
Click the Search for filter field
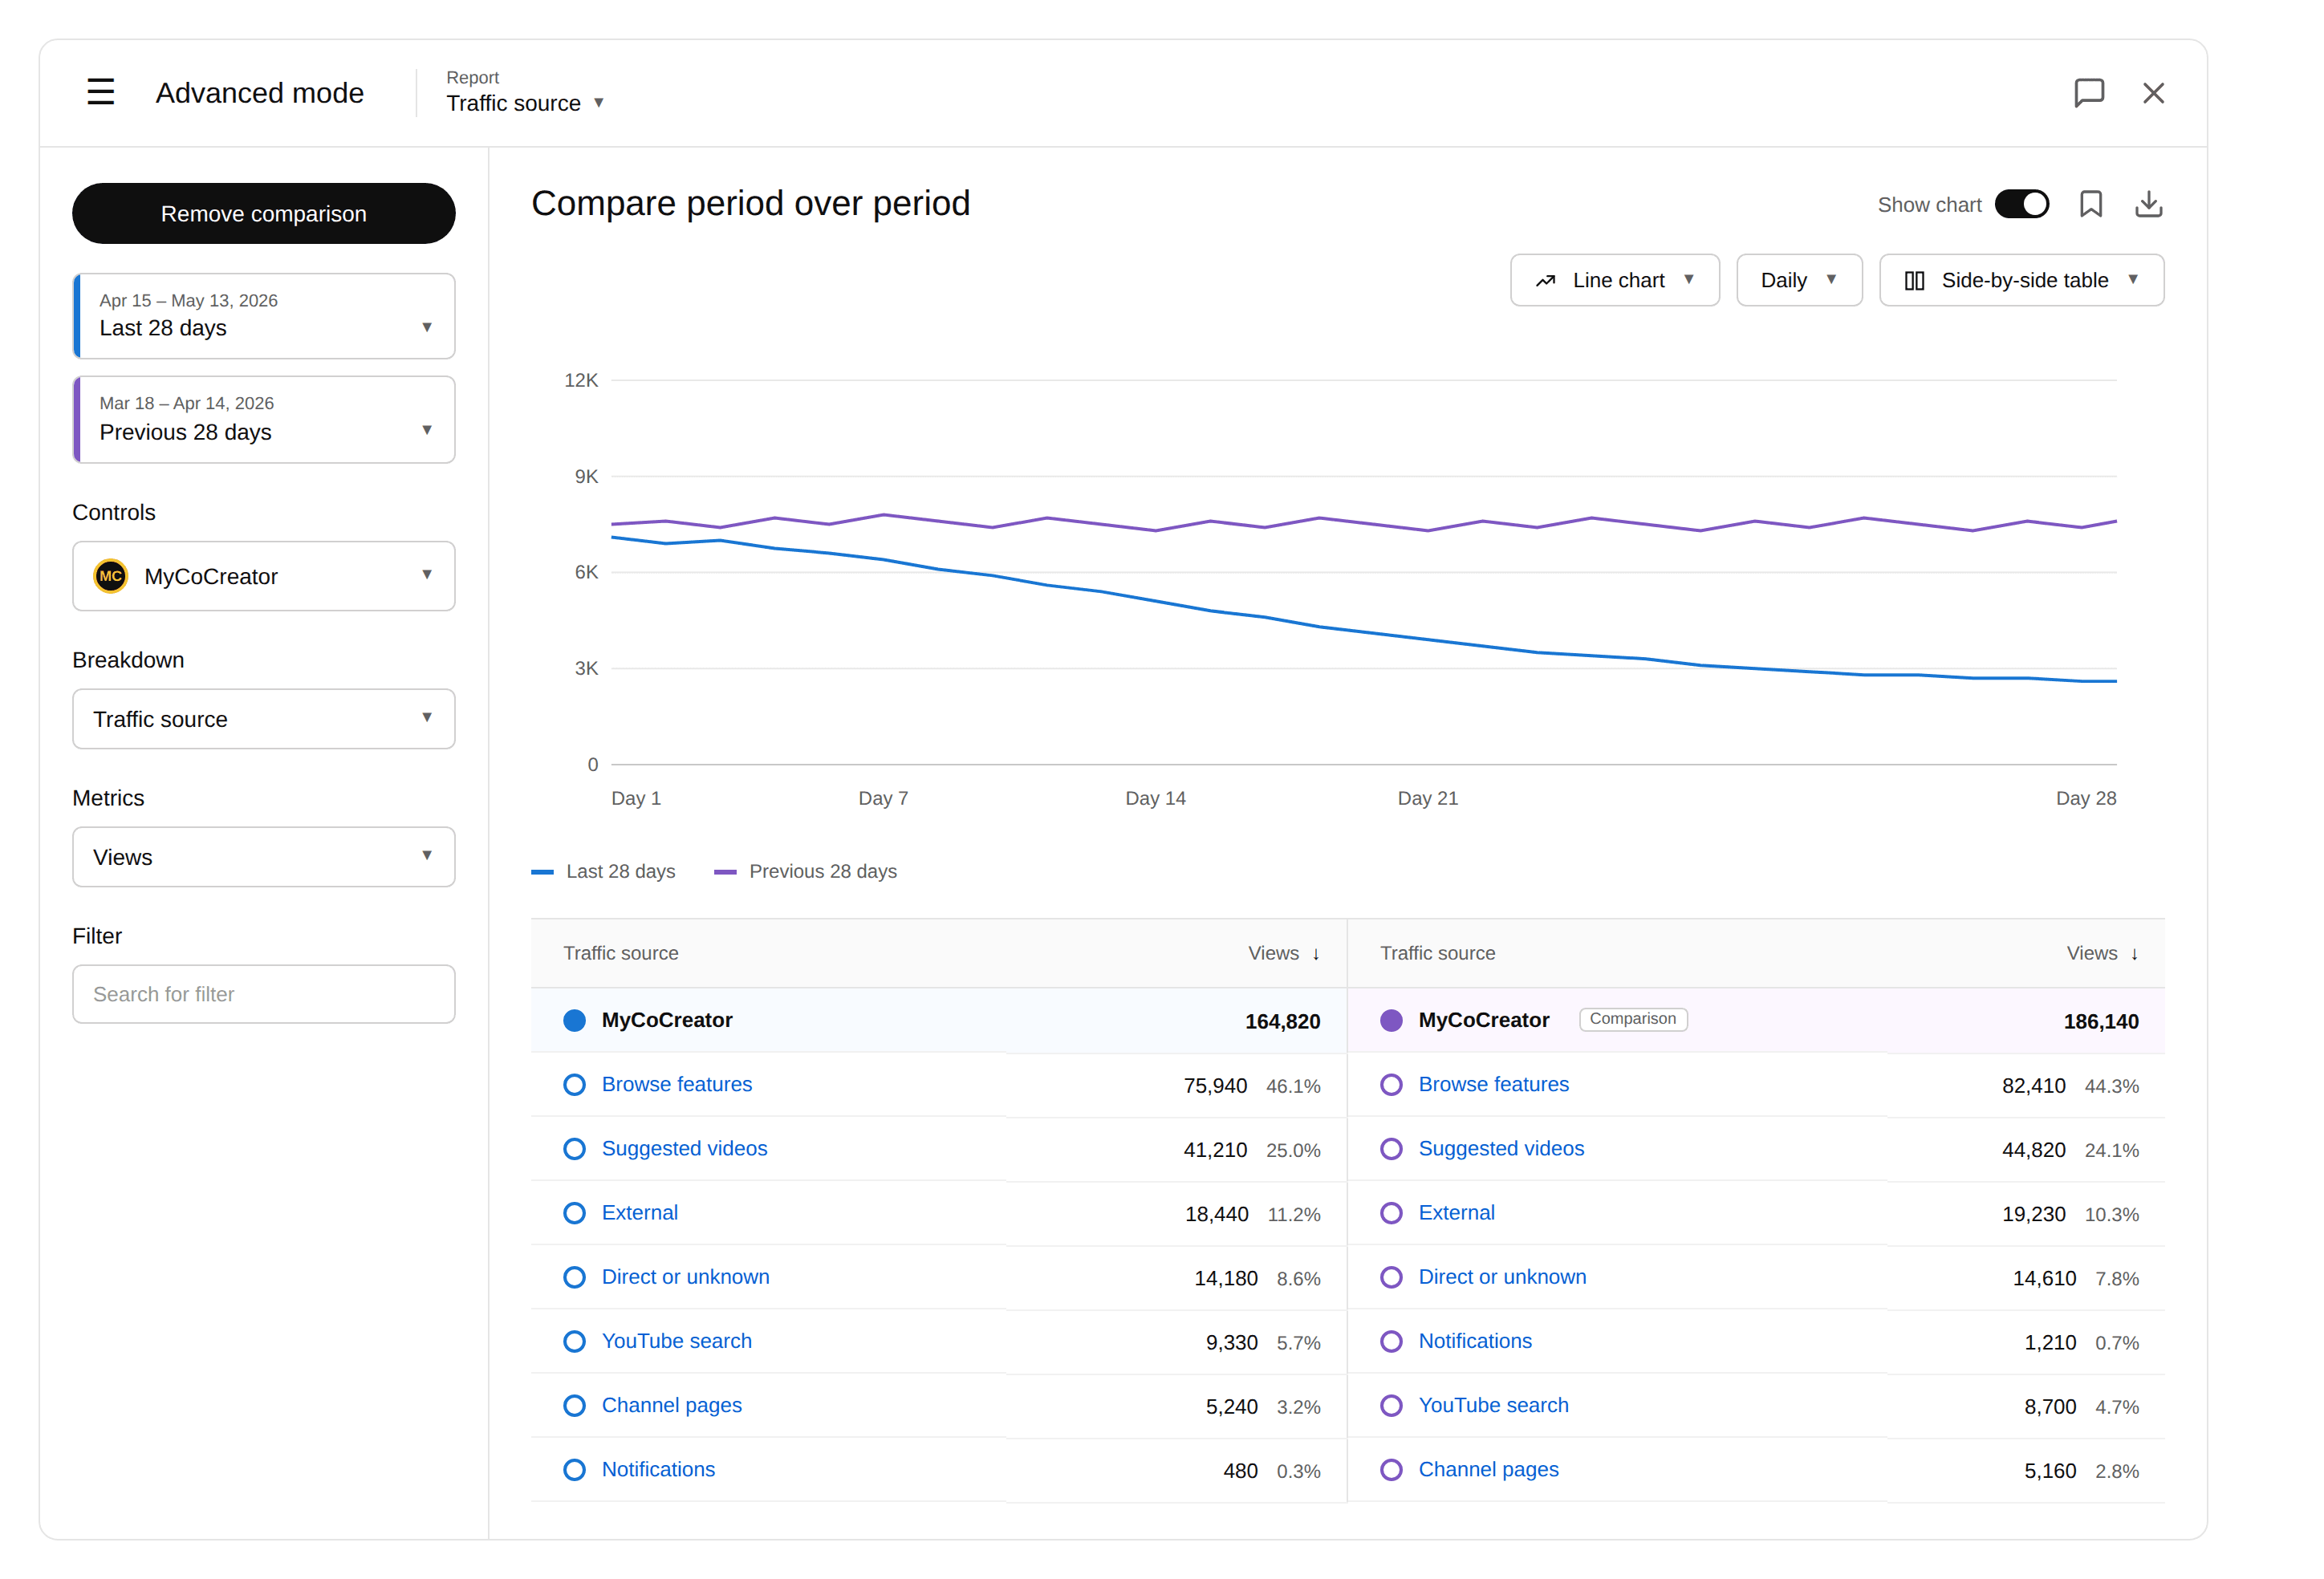[264, 995]
